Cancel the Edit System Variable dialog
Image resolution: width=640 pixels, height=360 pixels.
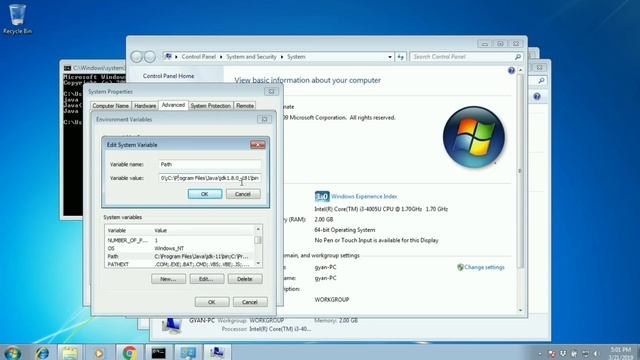[243, 194]
